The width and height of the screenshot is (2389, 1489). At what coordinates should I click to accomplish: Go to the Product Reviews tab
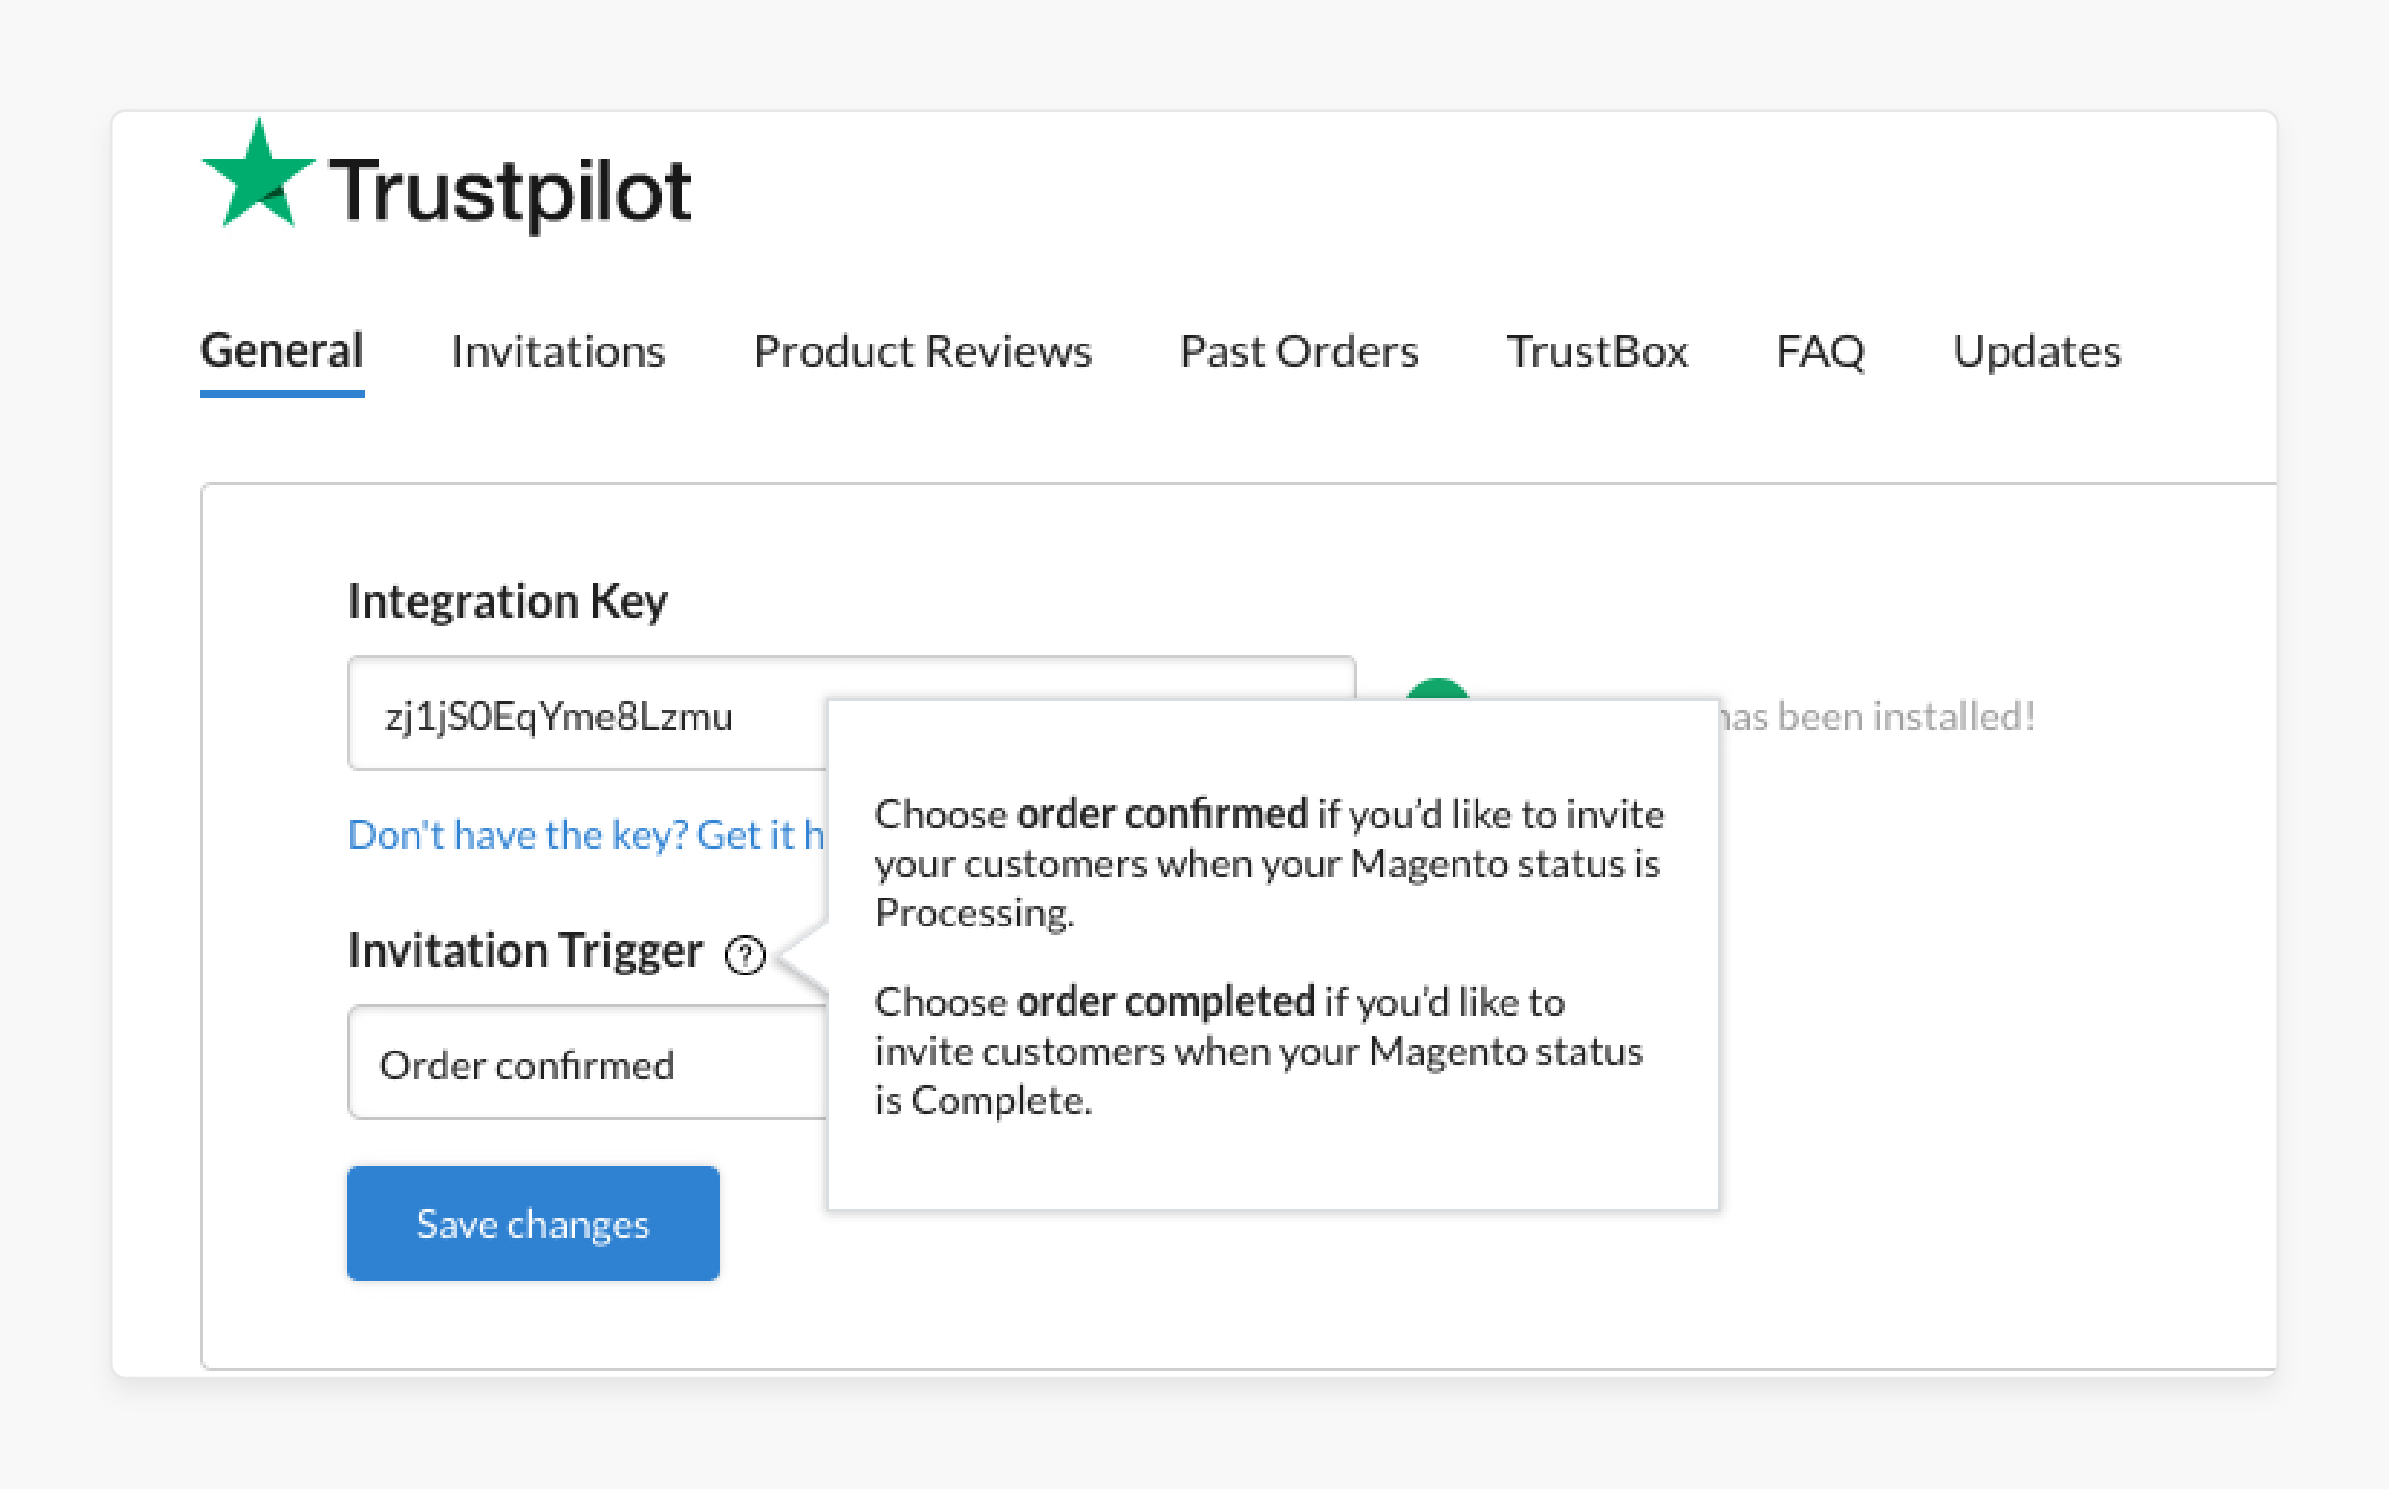[922, 352]
